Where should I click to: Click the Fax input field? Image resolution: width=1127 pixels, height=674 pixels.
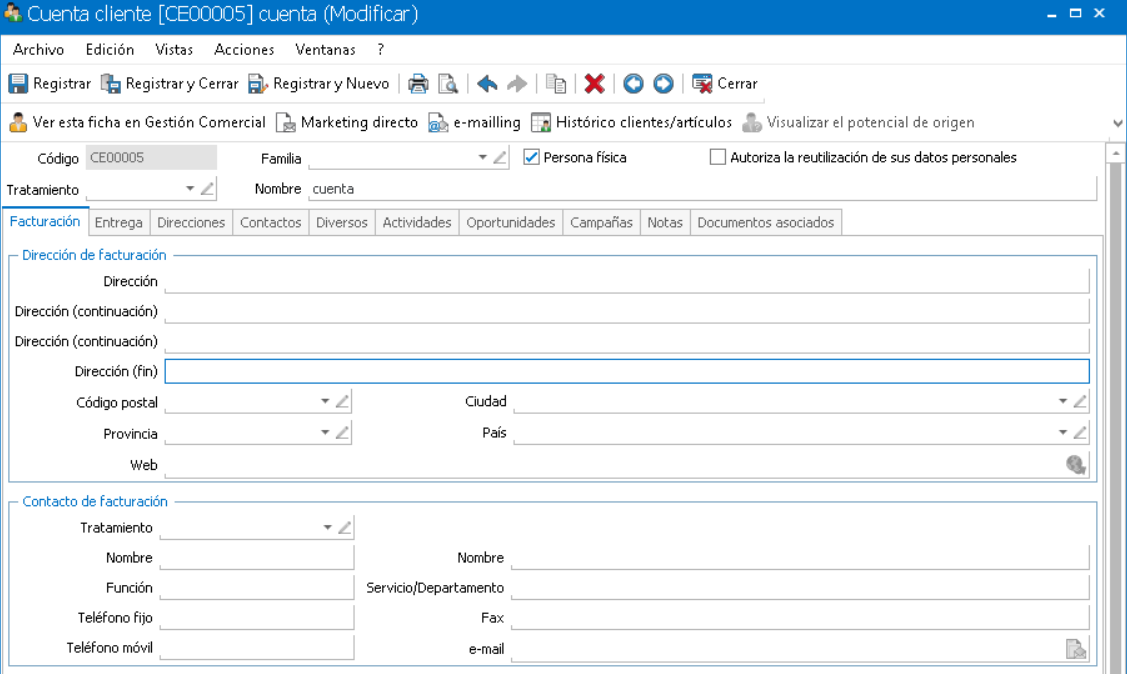[x=800, y=618]
